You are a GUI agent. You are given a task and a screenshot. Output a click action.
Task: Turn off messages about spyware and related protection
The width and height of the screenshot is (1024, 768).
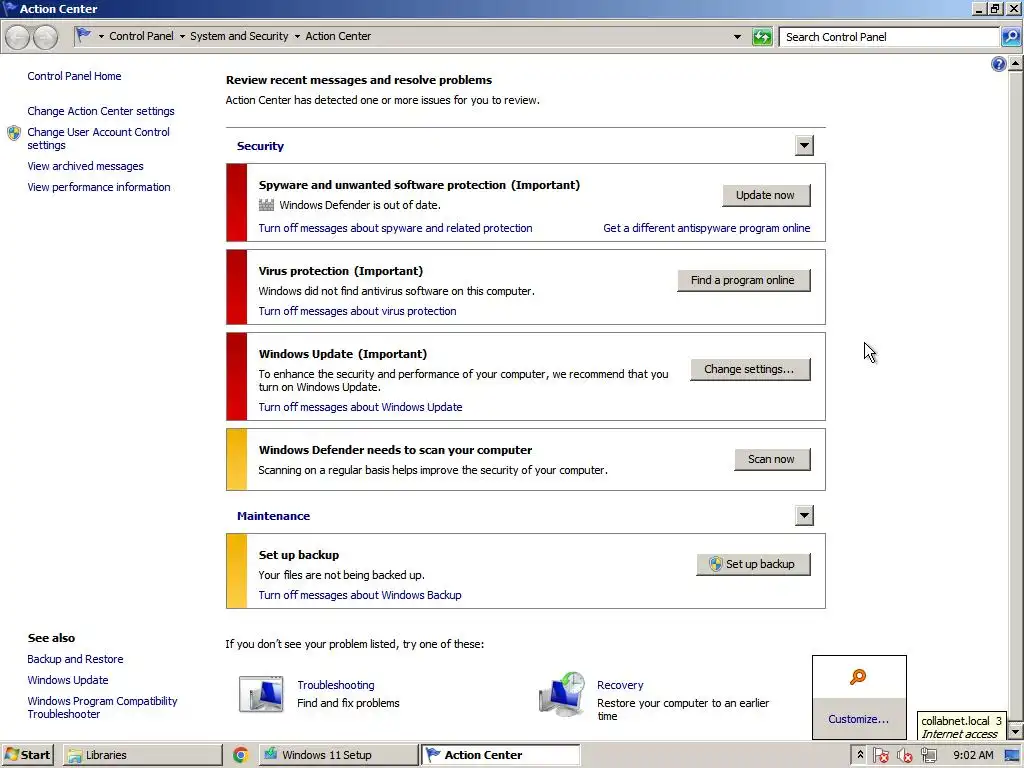(395, 228)
